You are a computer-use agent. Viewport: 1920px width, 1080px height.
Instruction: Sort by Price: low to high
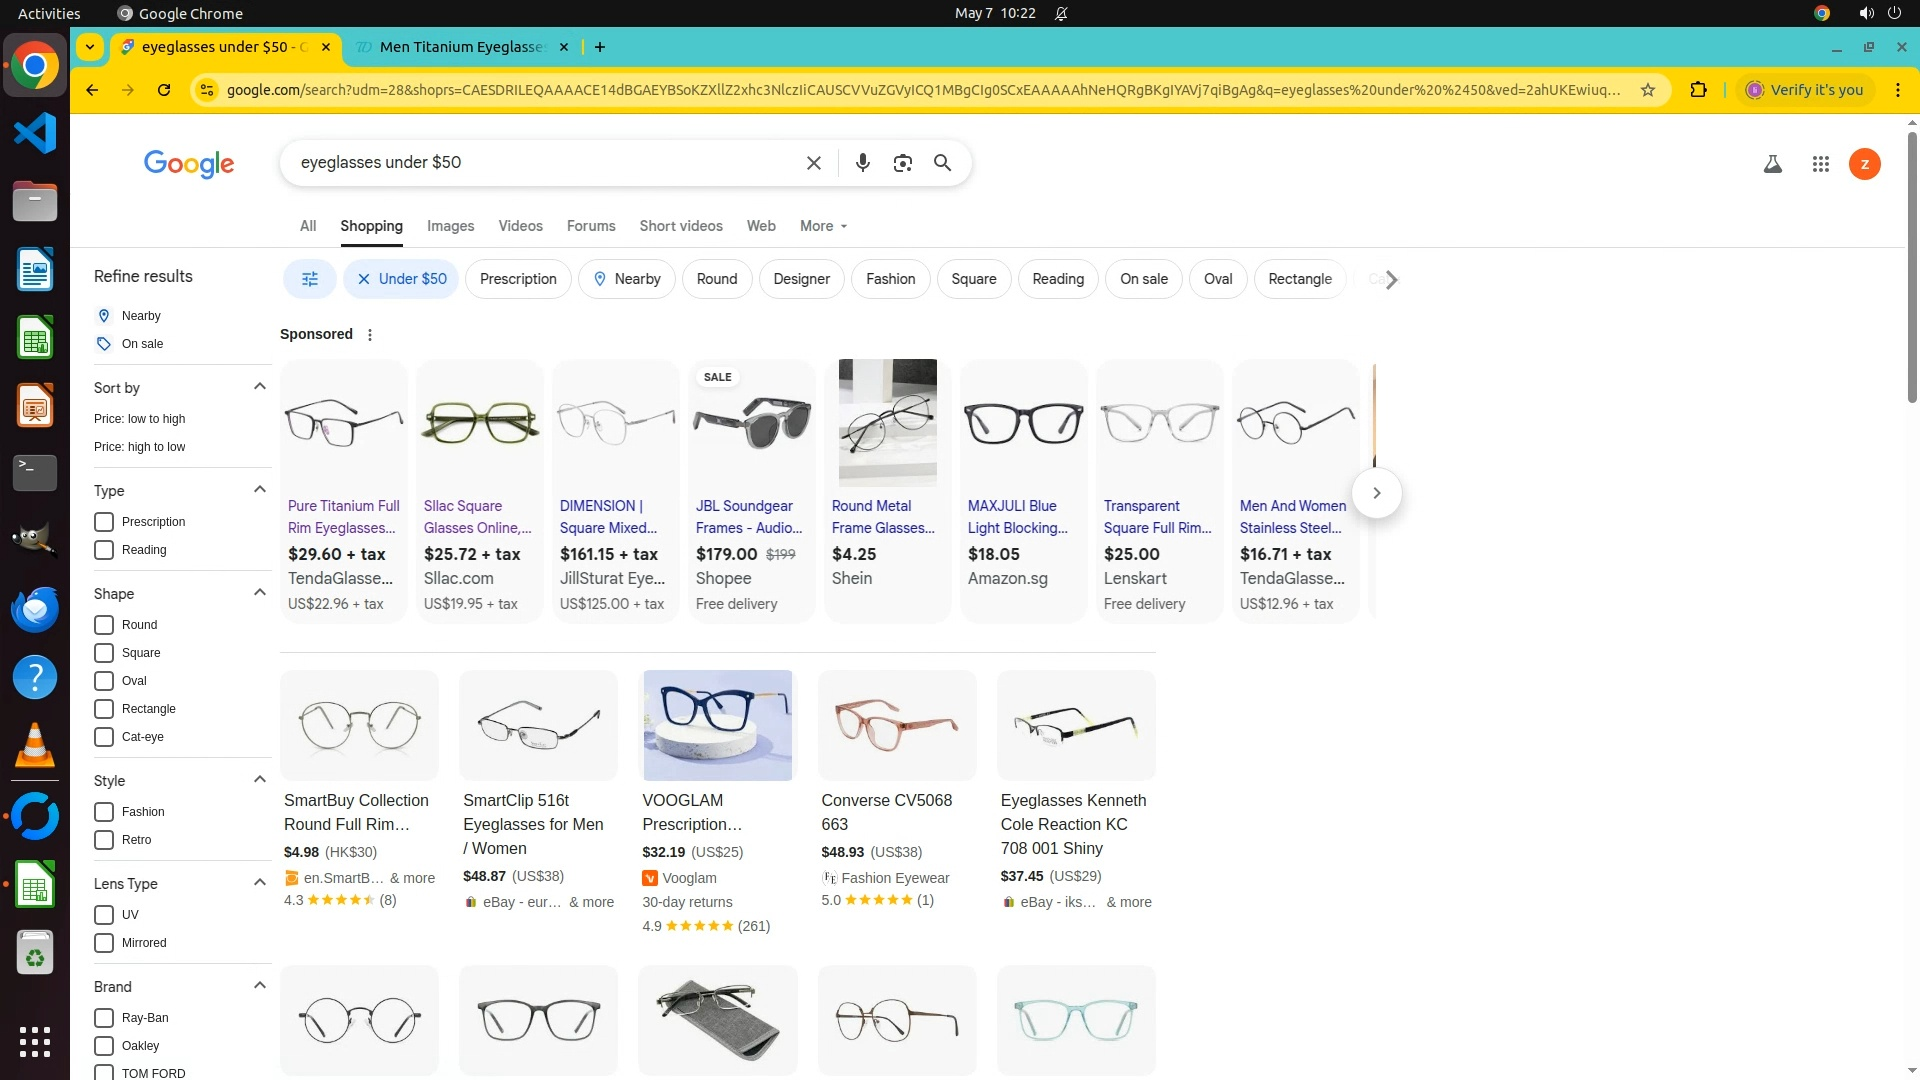[x=139, y=419]
